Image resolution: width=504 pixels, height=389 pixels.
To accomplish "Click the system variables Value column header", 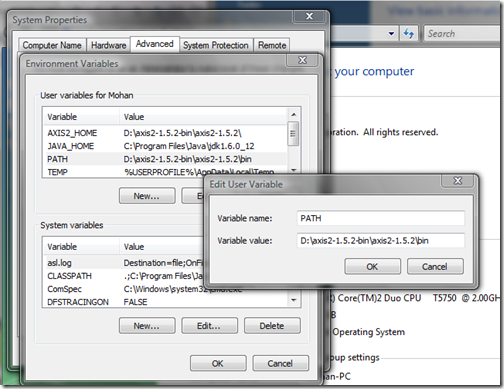I will coord(161,247).
